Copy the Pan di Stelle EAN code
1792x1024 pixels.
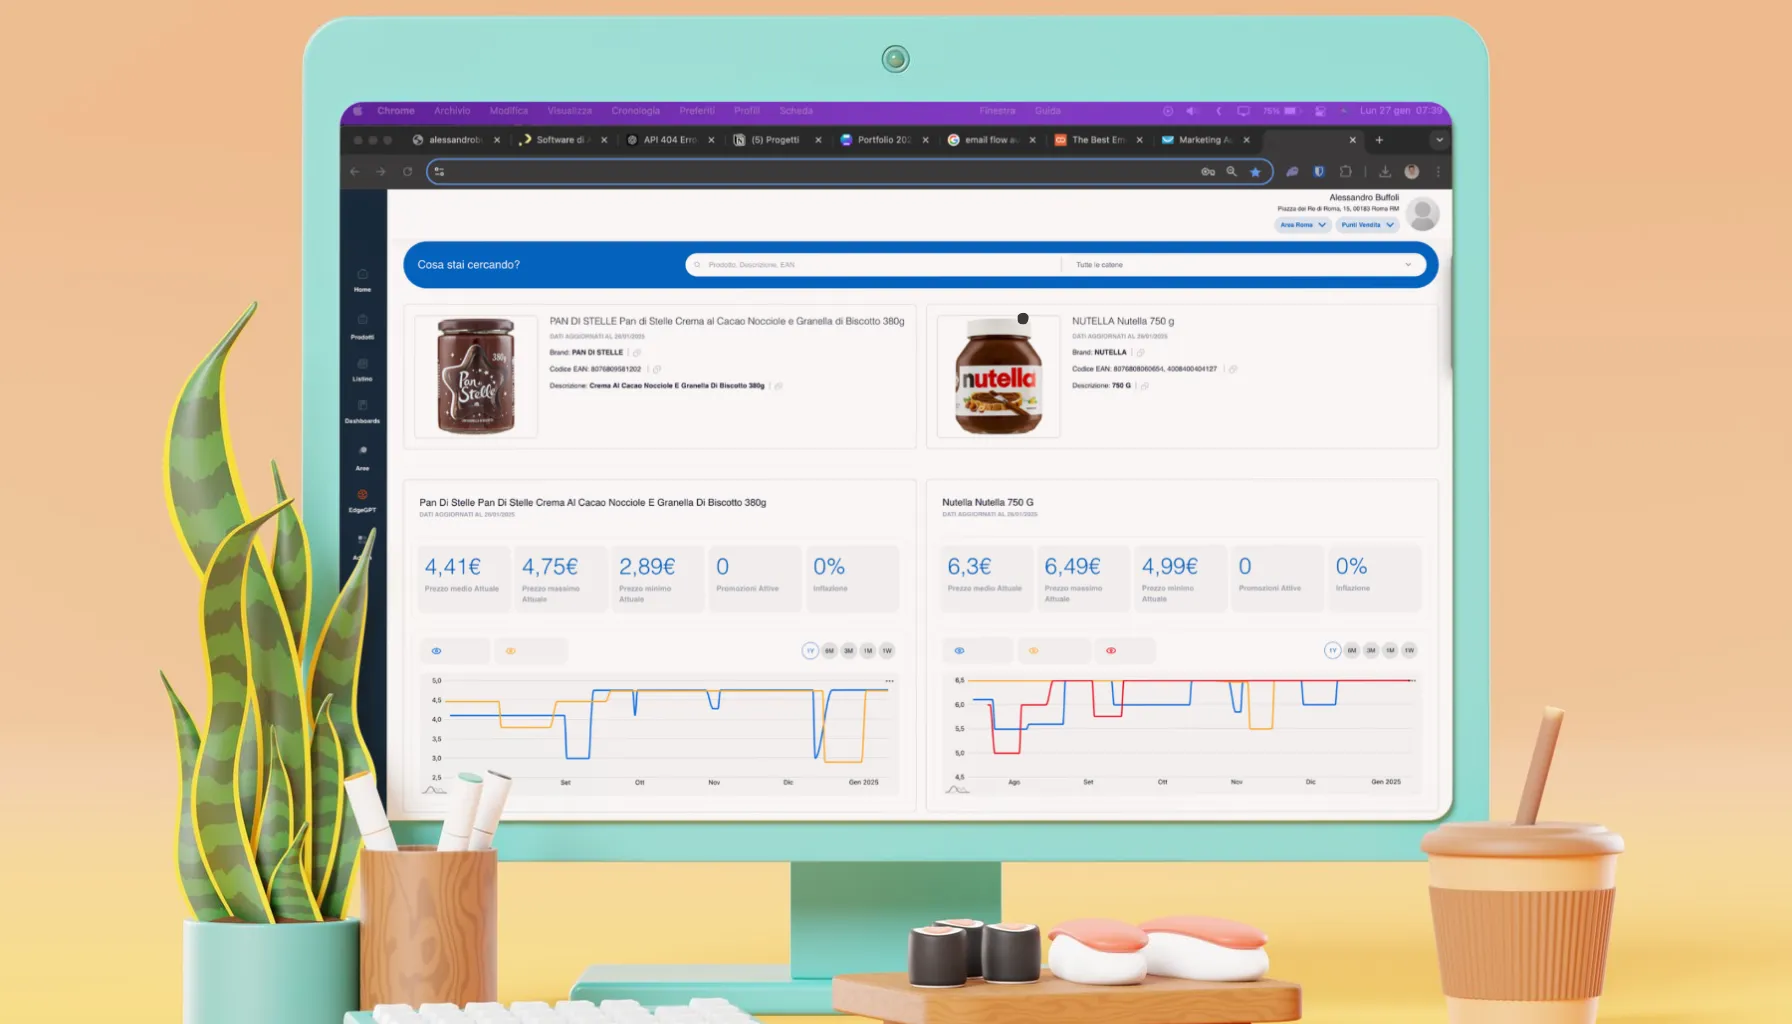point(657,369)
